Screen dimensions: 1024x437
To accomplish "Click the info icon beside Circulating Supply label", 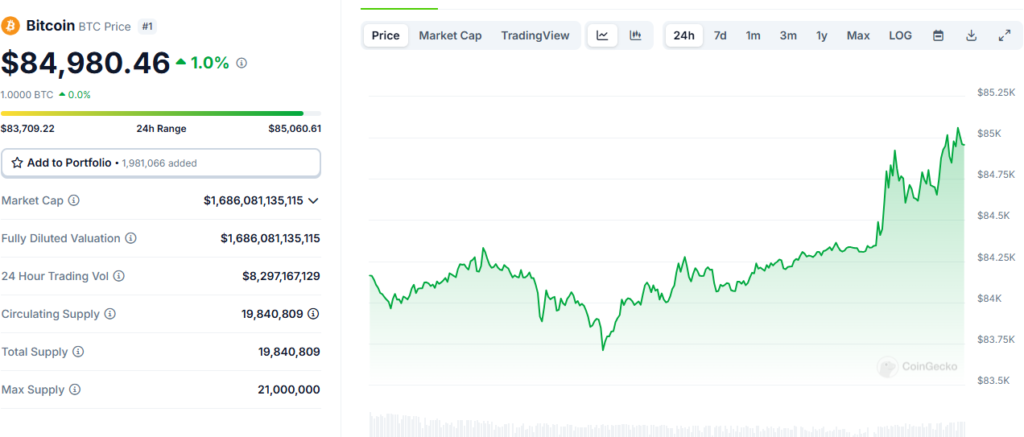I will click(110, 314).
